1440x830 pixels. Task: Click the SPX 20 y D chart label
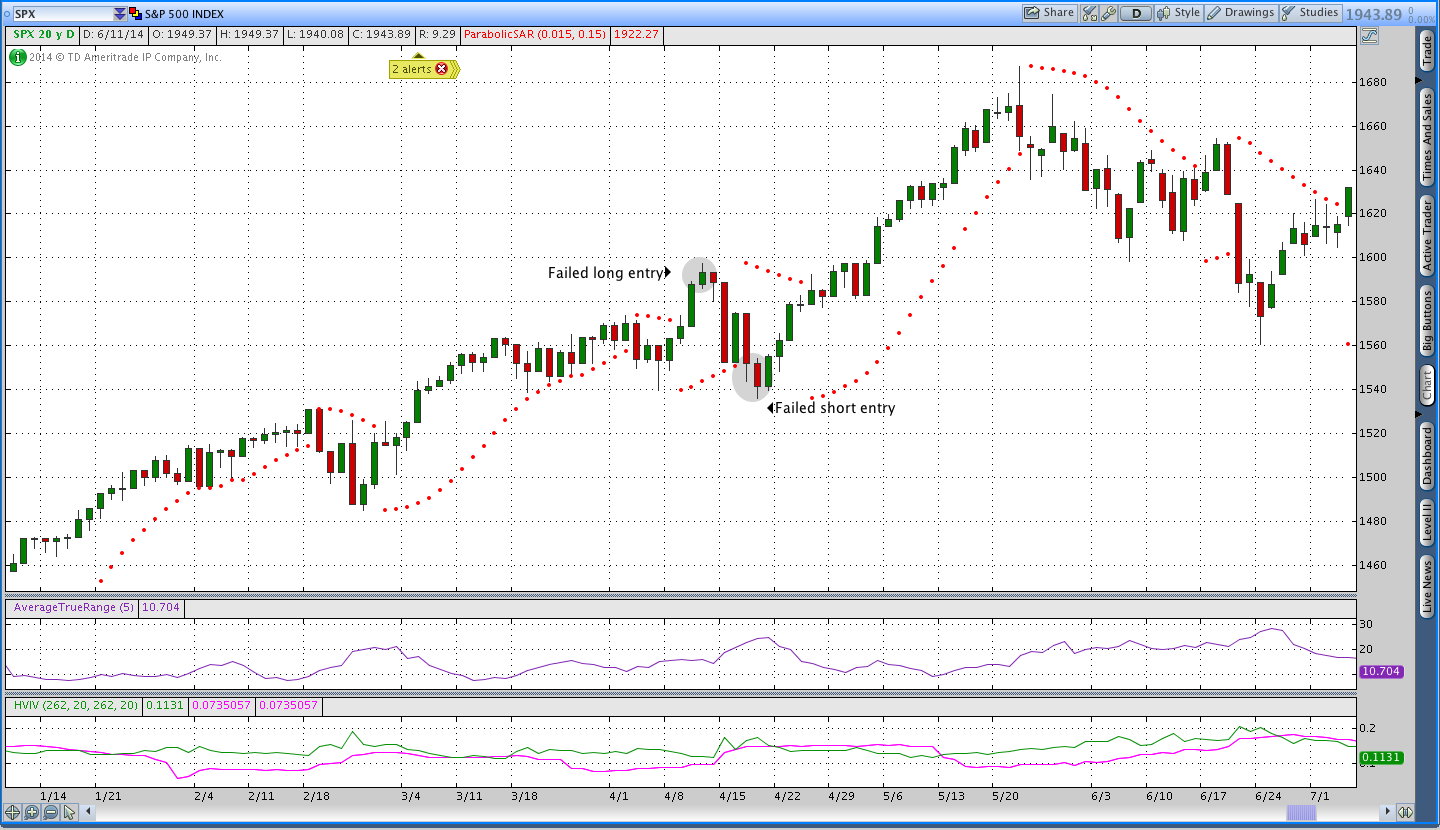pos(44,34)
